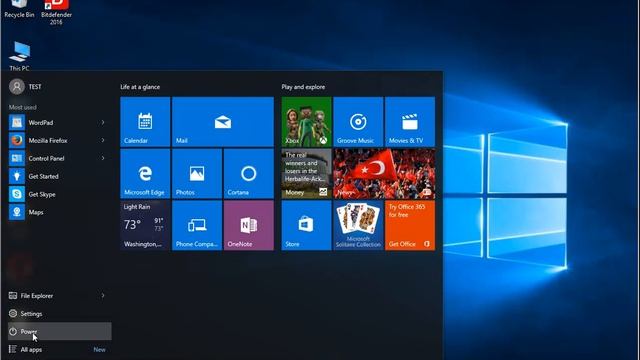Open the Photos tile
The image size is (640, 360).
(197, 173)
